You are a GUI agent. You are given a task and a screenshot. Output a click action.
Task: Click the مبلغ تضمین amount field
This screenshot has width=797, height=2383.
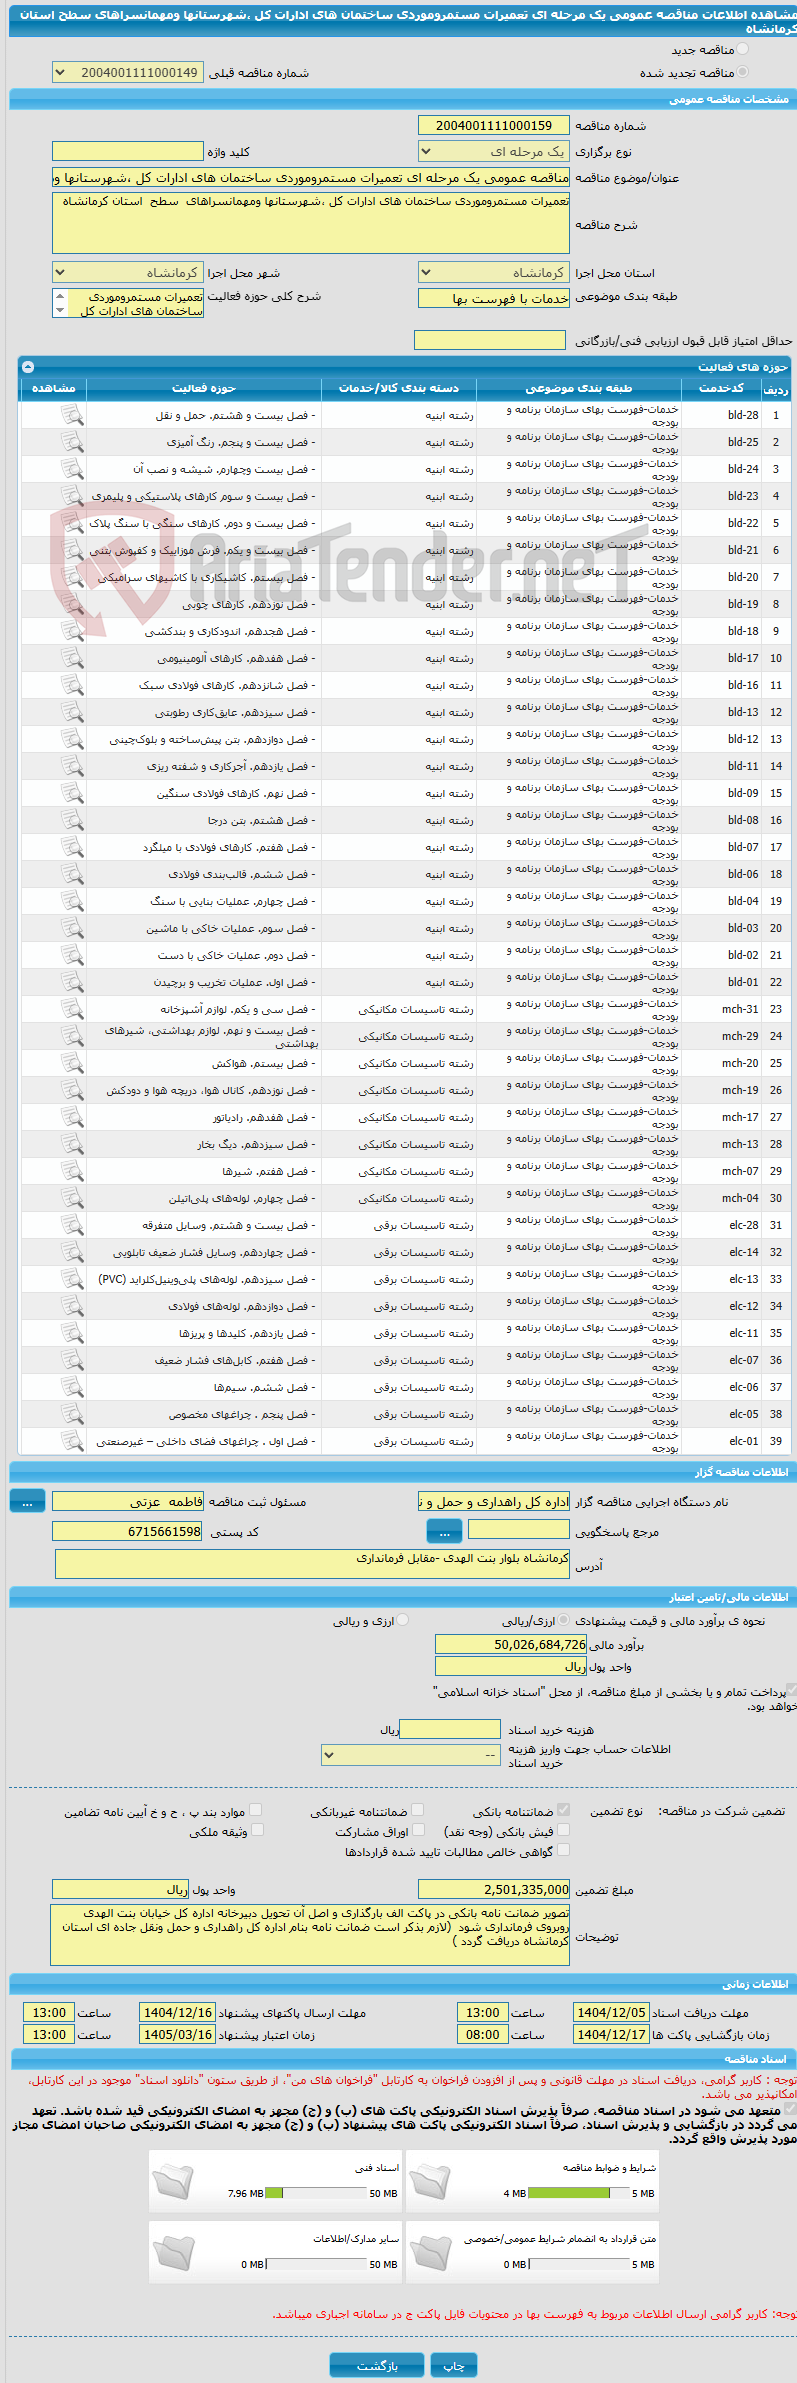(493, 1889)
